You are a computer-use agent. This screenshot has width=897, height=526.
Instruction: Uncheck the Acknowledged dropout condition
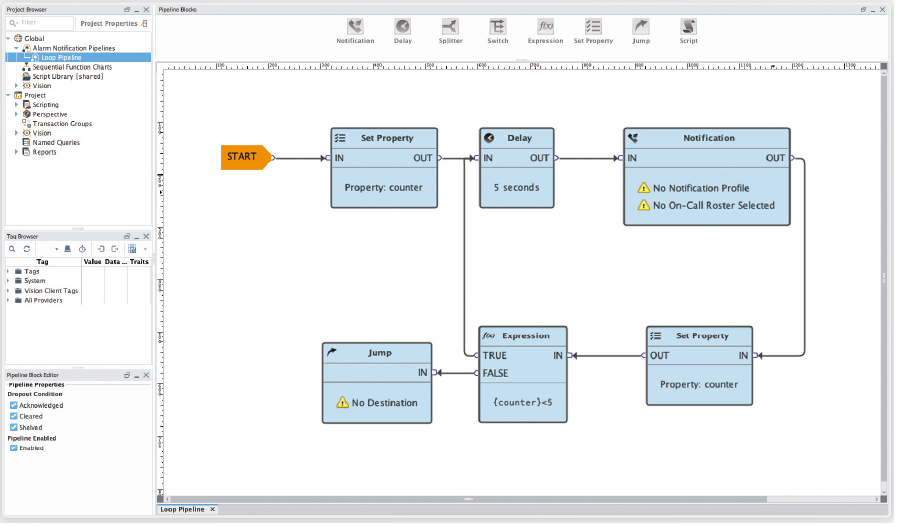click(x=14, y=406)
